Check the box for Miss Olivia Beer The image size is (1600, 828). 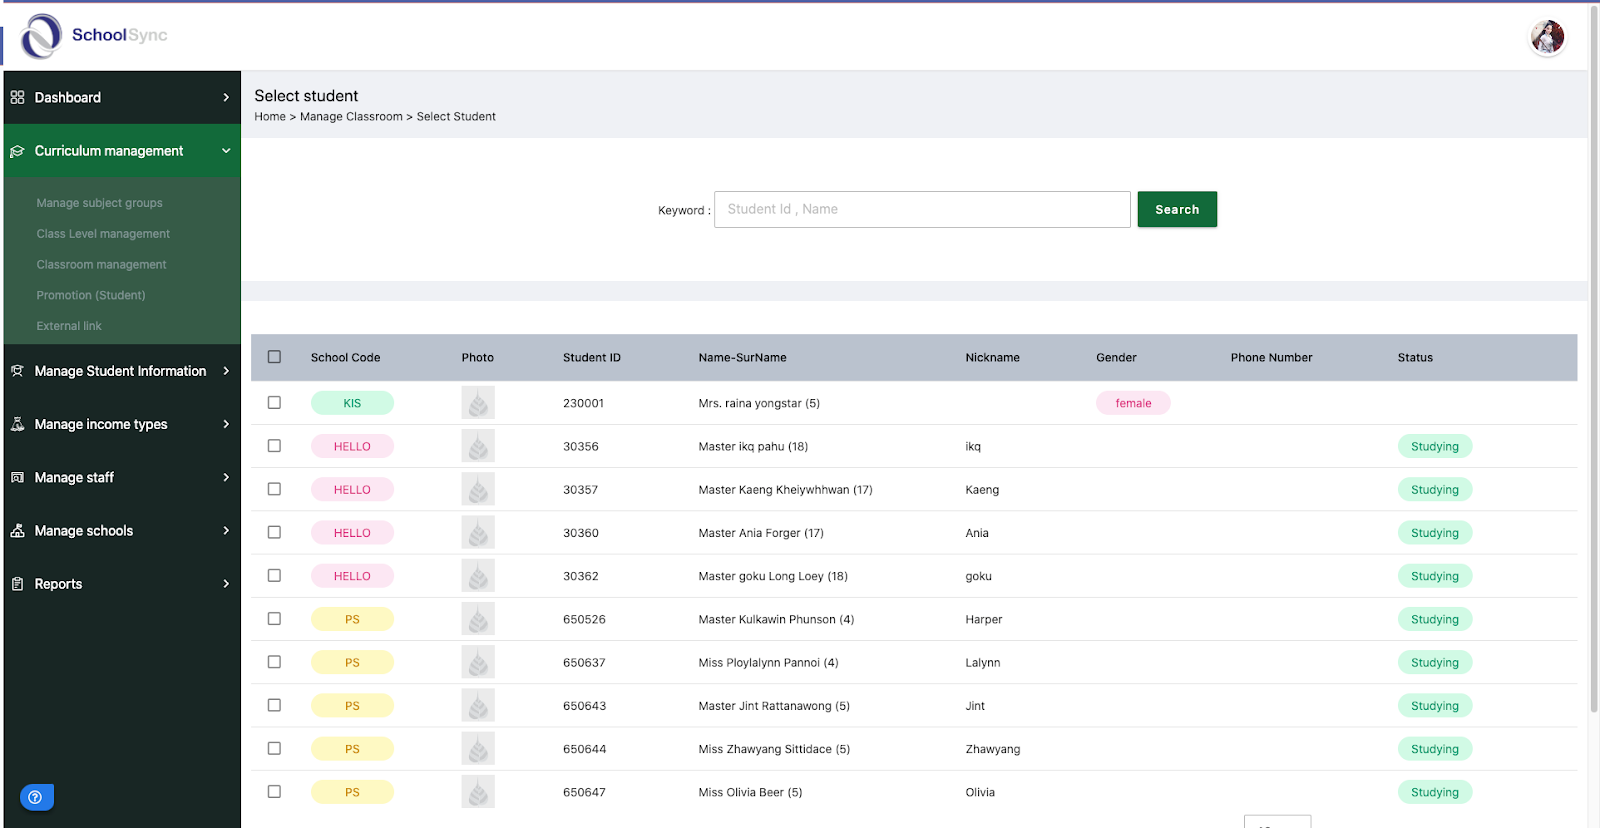tap(274, 791)
